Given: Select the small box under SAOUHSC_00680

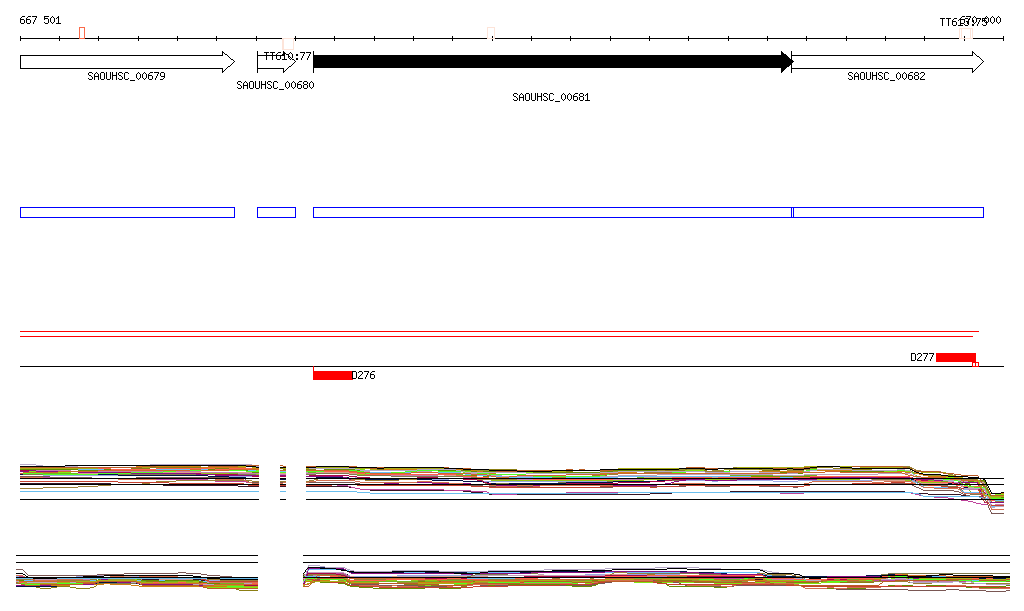Looking at the screenshot, I should [276, 212].
